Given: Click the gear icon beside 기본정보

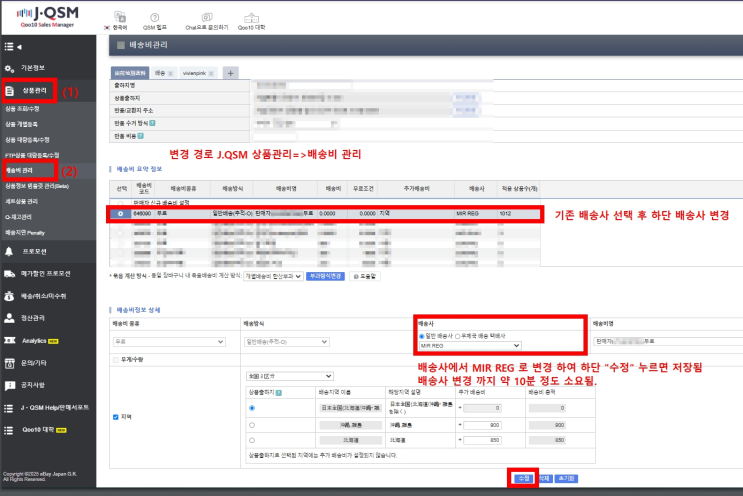Looking at the screenshot, I should [x=9, y=69].
